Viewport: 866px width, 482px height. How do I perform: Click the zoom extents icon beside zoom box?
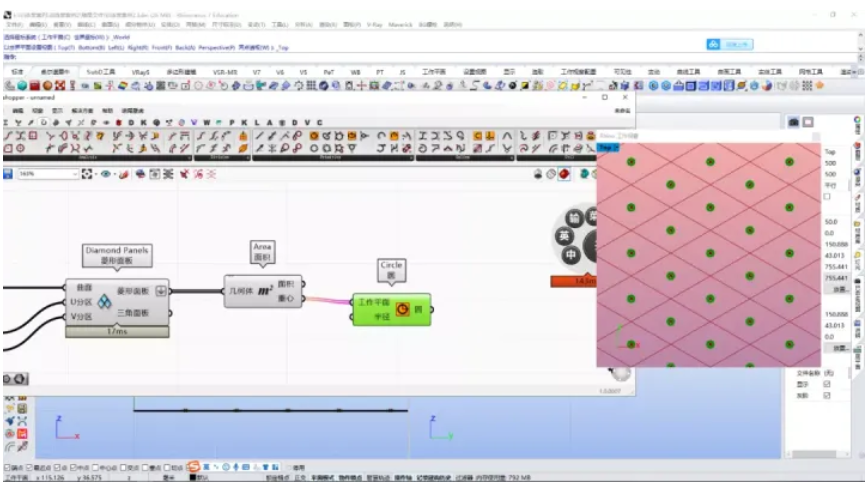[87, 174]
